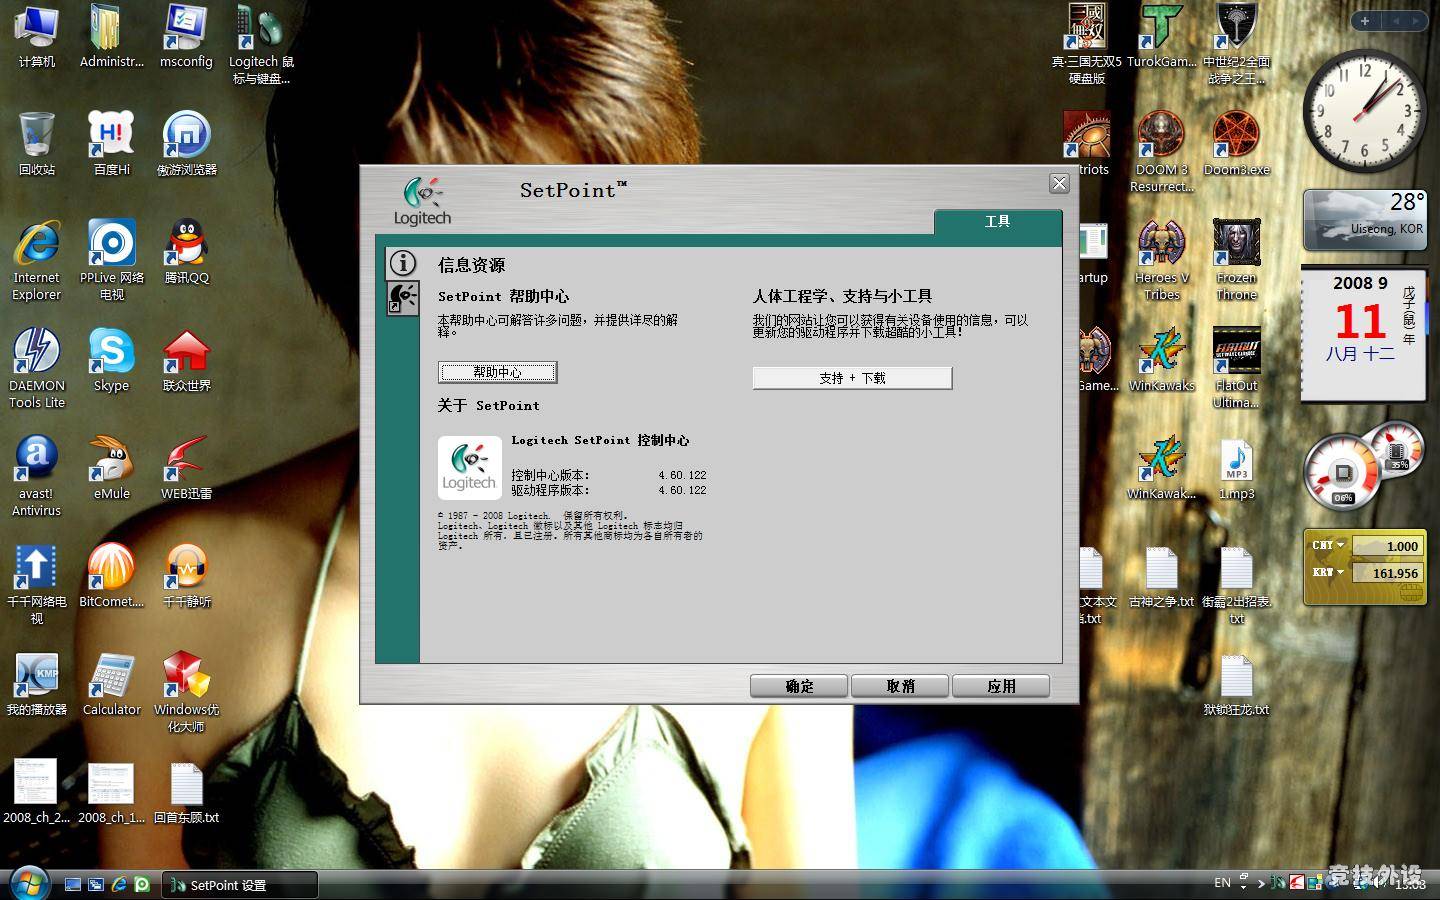The width and height of the screenshot is (1440, 900).
Task: Click the 1.000 CNY amount field
Action: point(1388,546)
